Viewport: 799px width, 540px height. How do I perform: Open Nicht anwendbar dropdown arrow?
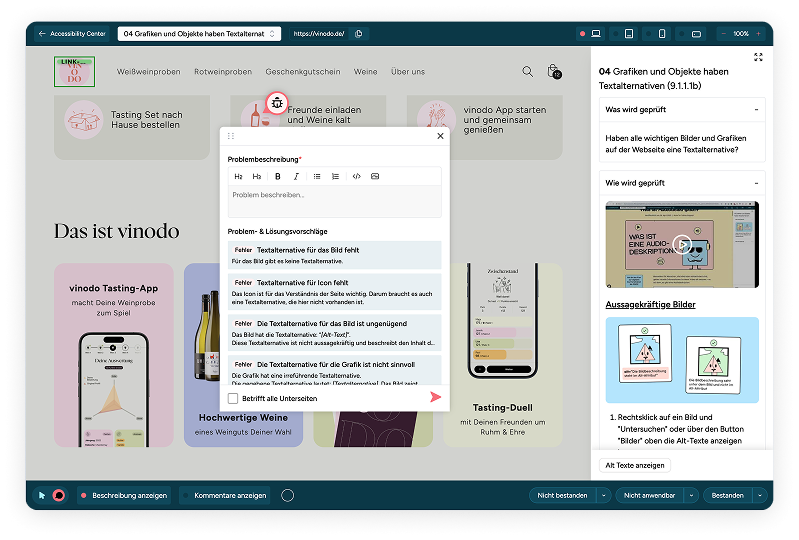pyautogui.click(x=691, y=495)
